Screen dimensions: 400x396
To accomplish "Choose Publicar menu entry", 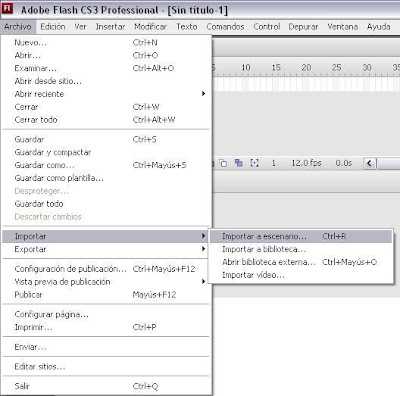I will pos(107,295).
